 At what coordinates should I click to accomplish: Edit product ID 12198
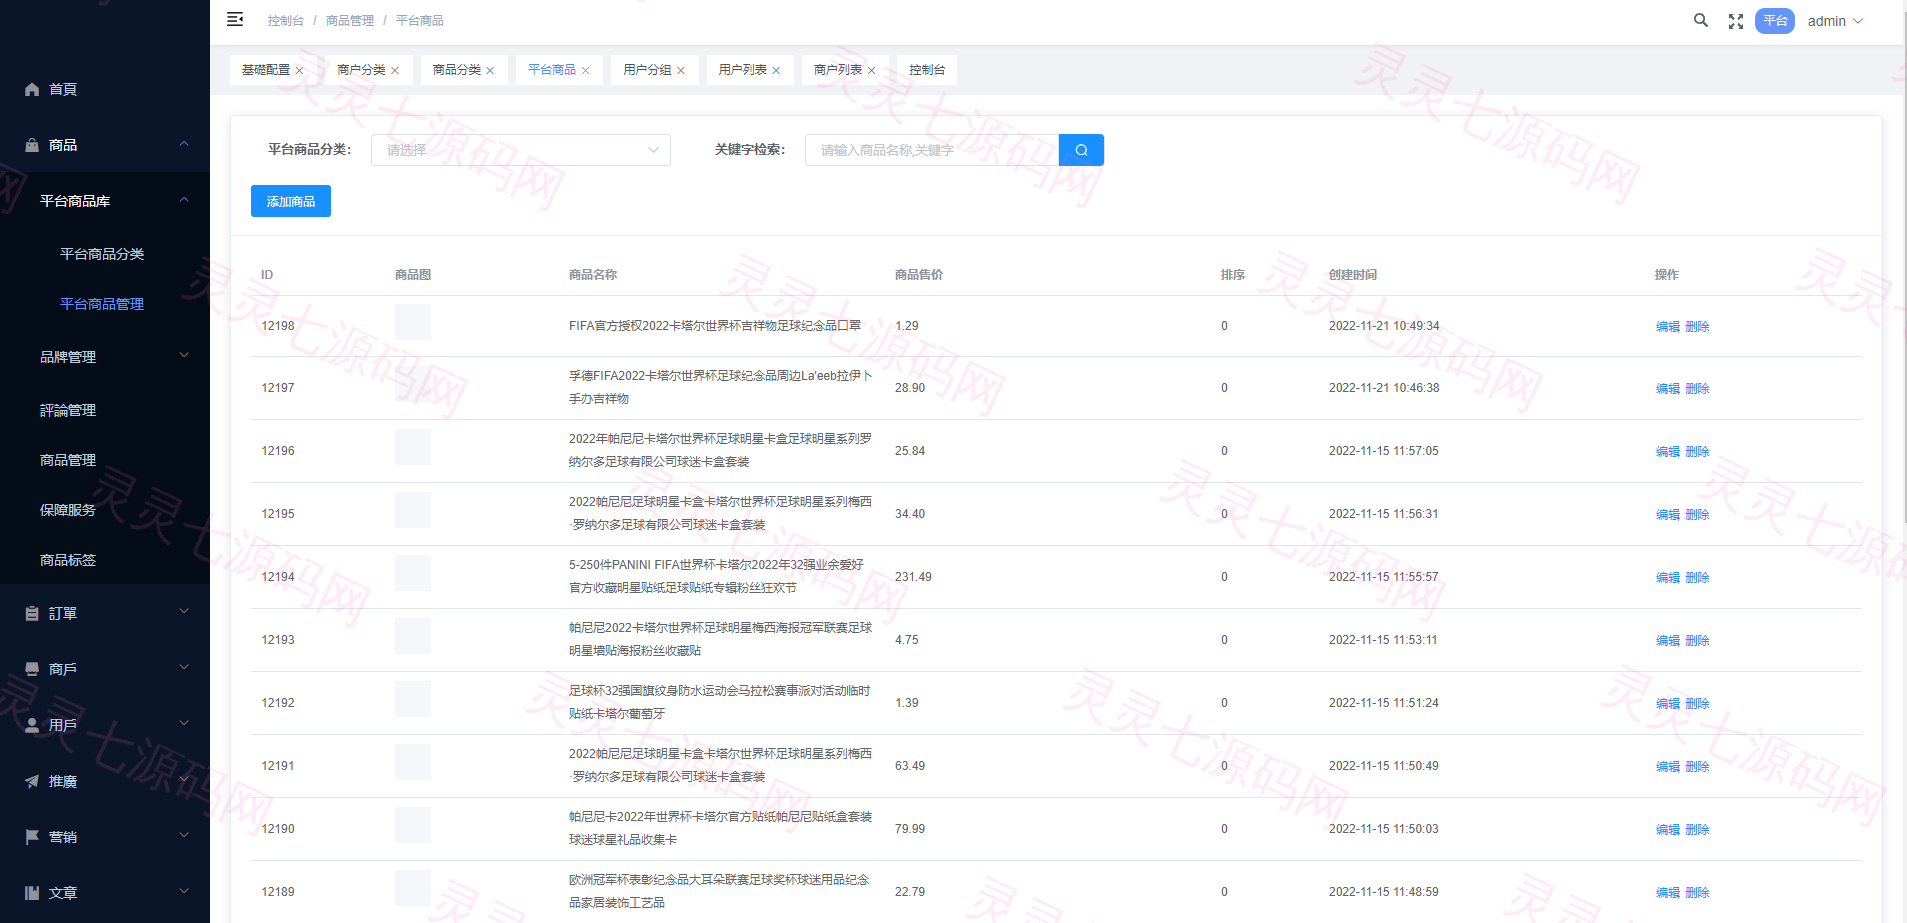point(1668,327)
